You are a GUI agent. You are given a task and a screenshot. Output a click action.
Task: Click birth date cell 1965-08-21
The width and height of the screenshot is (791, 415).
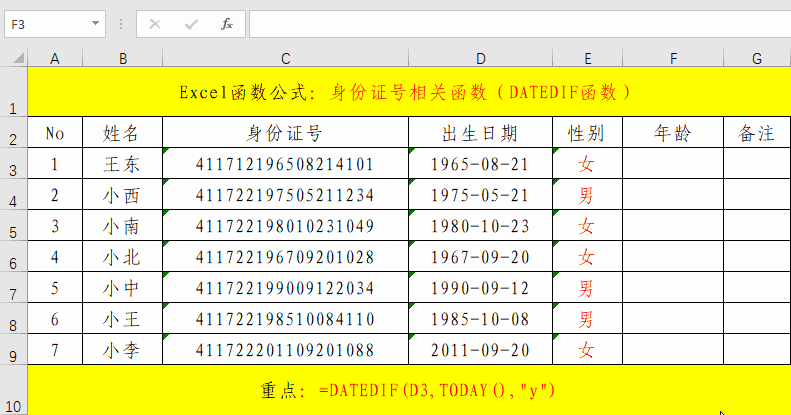click(x=481, y=163)
